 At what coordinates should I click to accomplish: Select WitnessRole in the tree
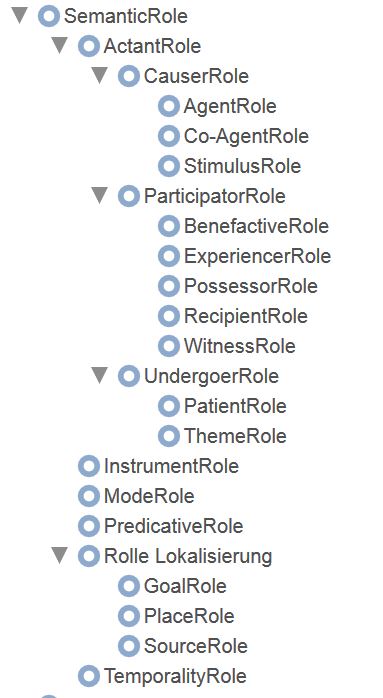point(240,346)
